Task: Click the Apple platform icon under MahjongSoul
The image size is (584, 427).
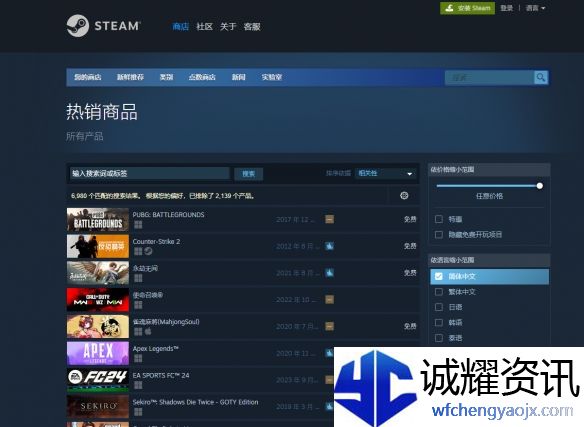Action: 148,331
